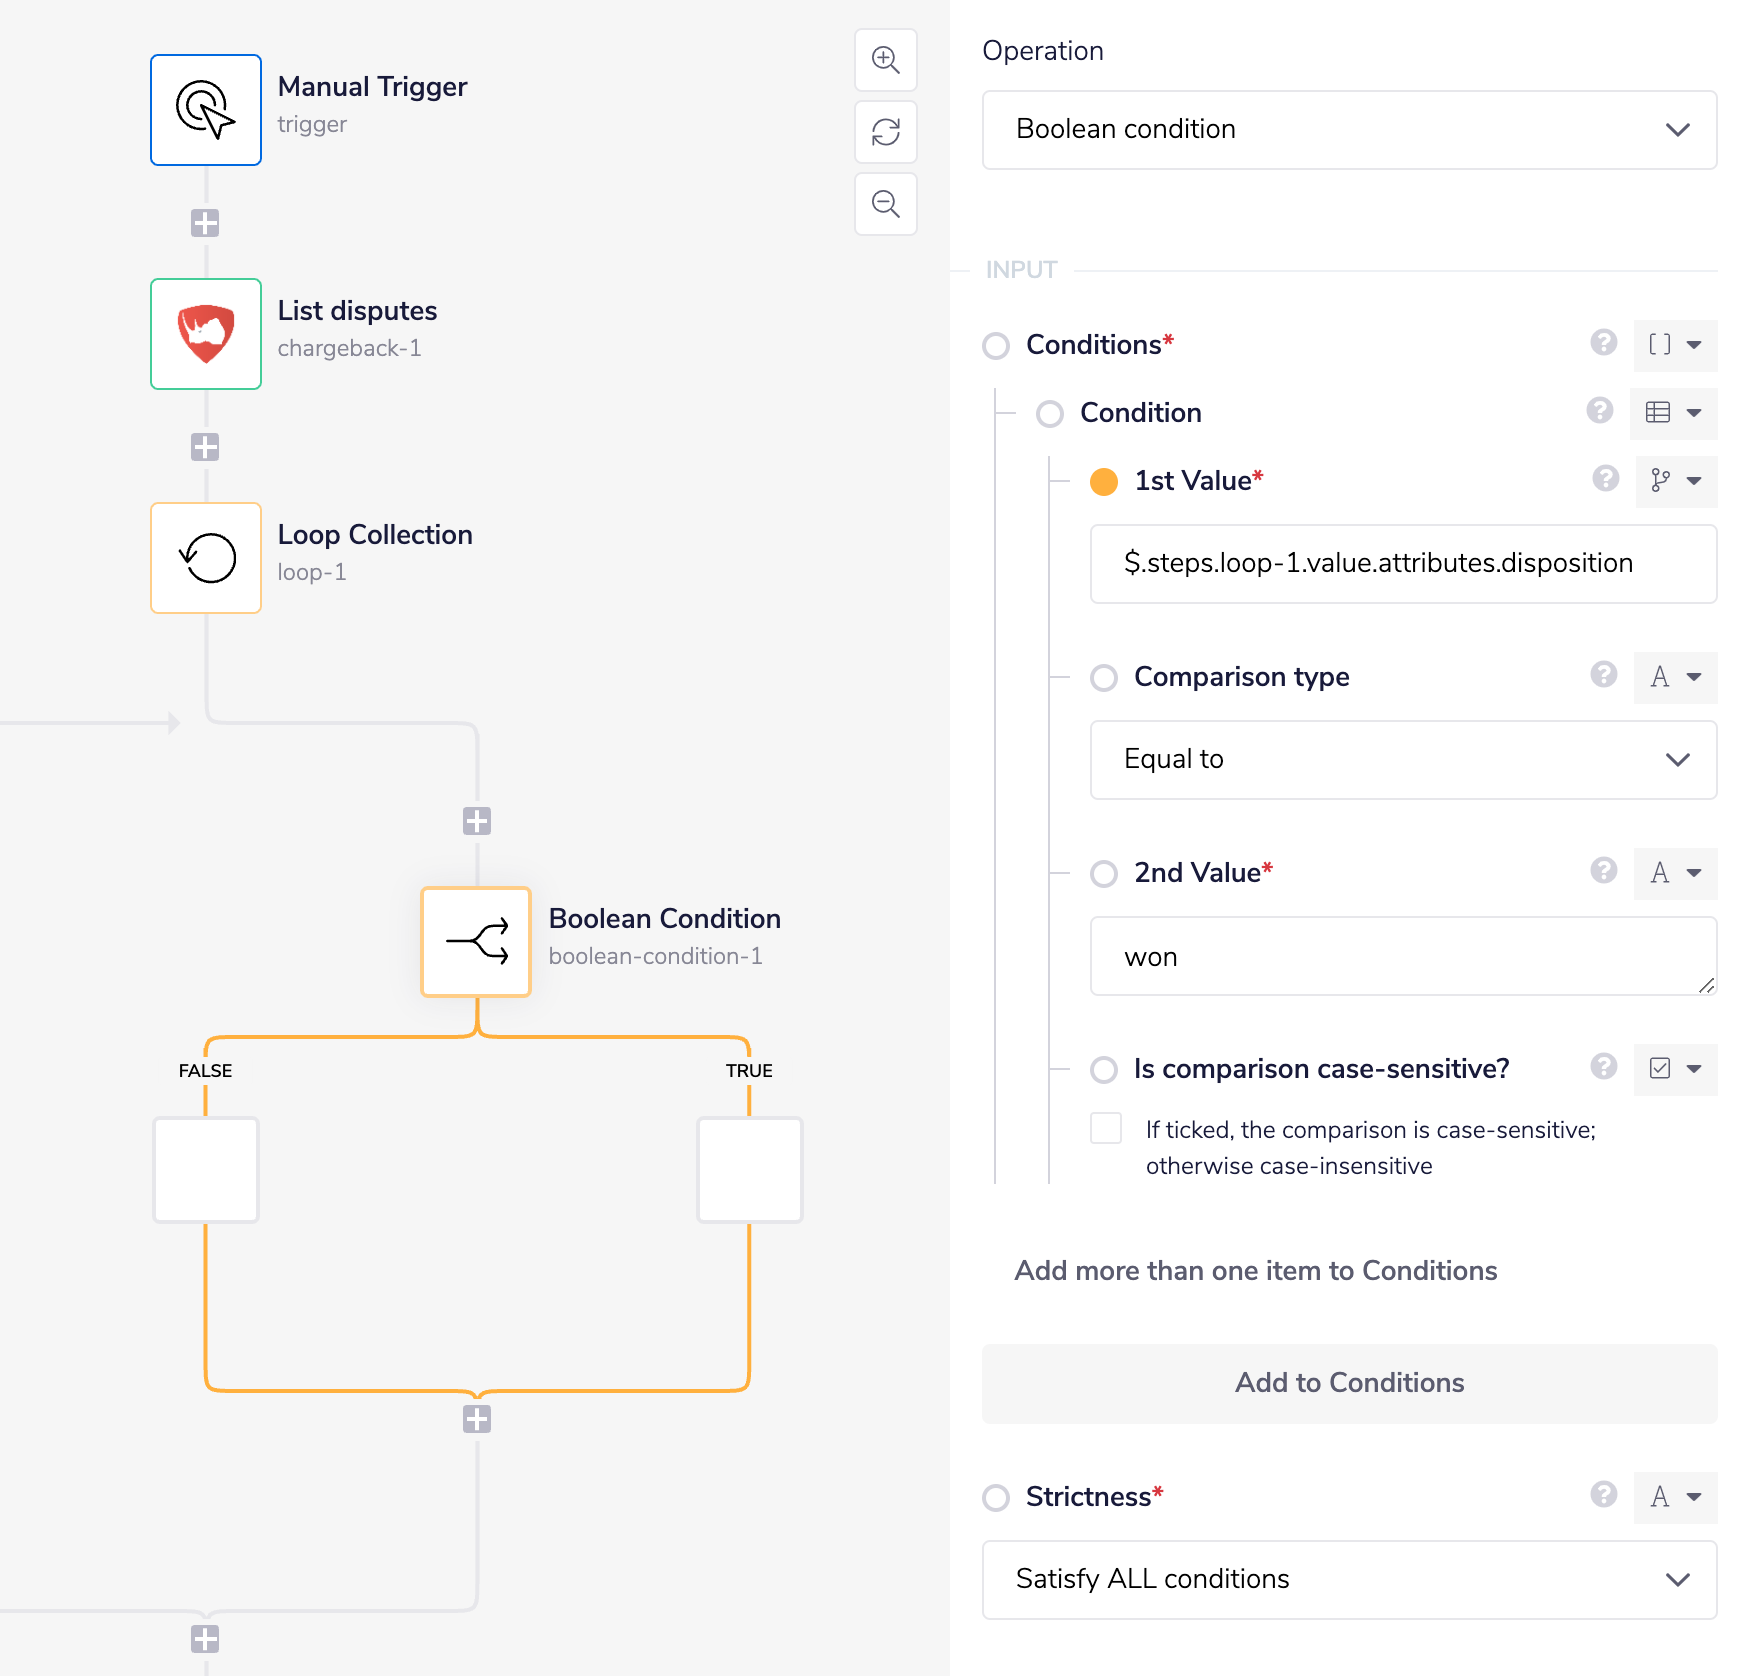The image size is (1742, 1676).
Task: Click help icon next to Comparison type
Action: point(1603,675)
